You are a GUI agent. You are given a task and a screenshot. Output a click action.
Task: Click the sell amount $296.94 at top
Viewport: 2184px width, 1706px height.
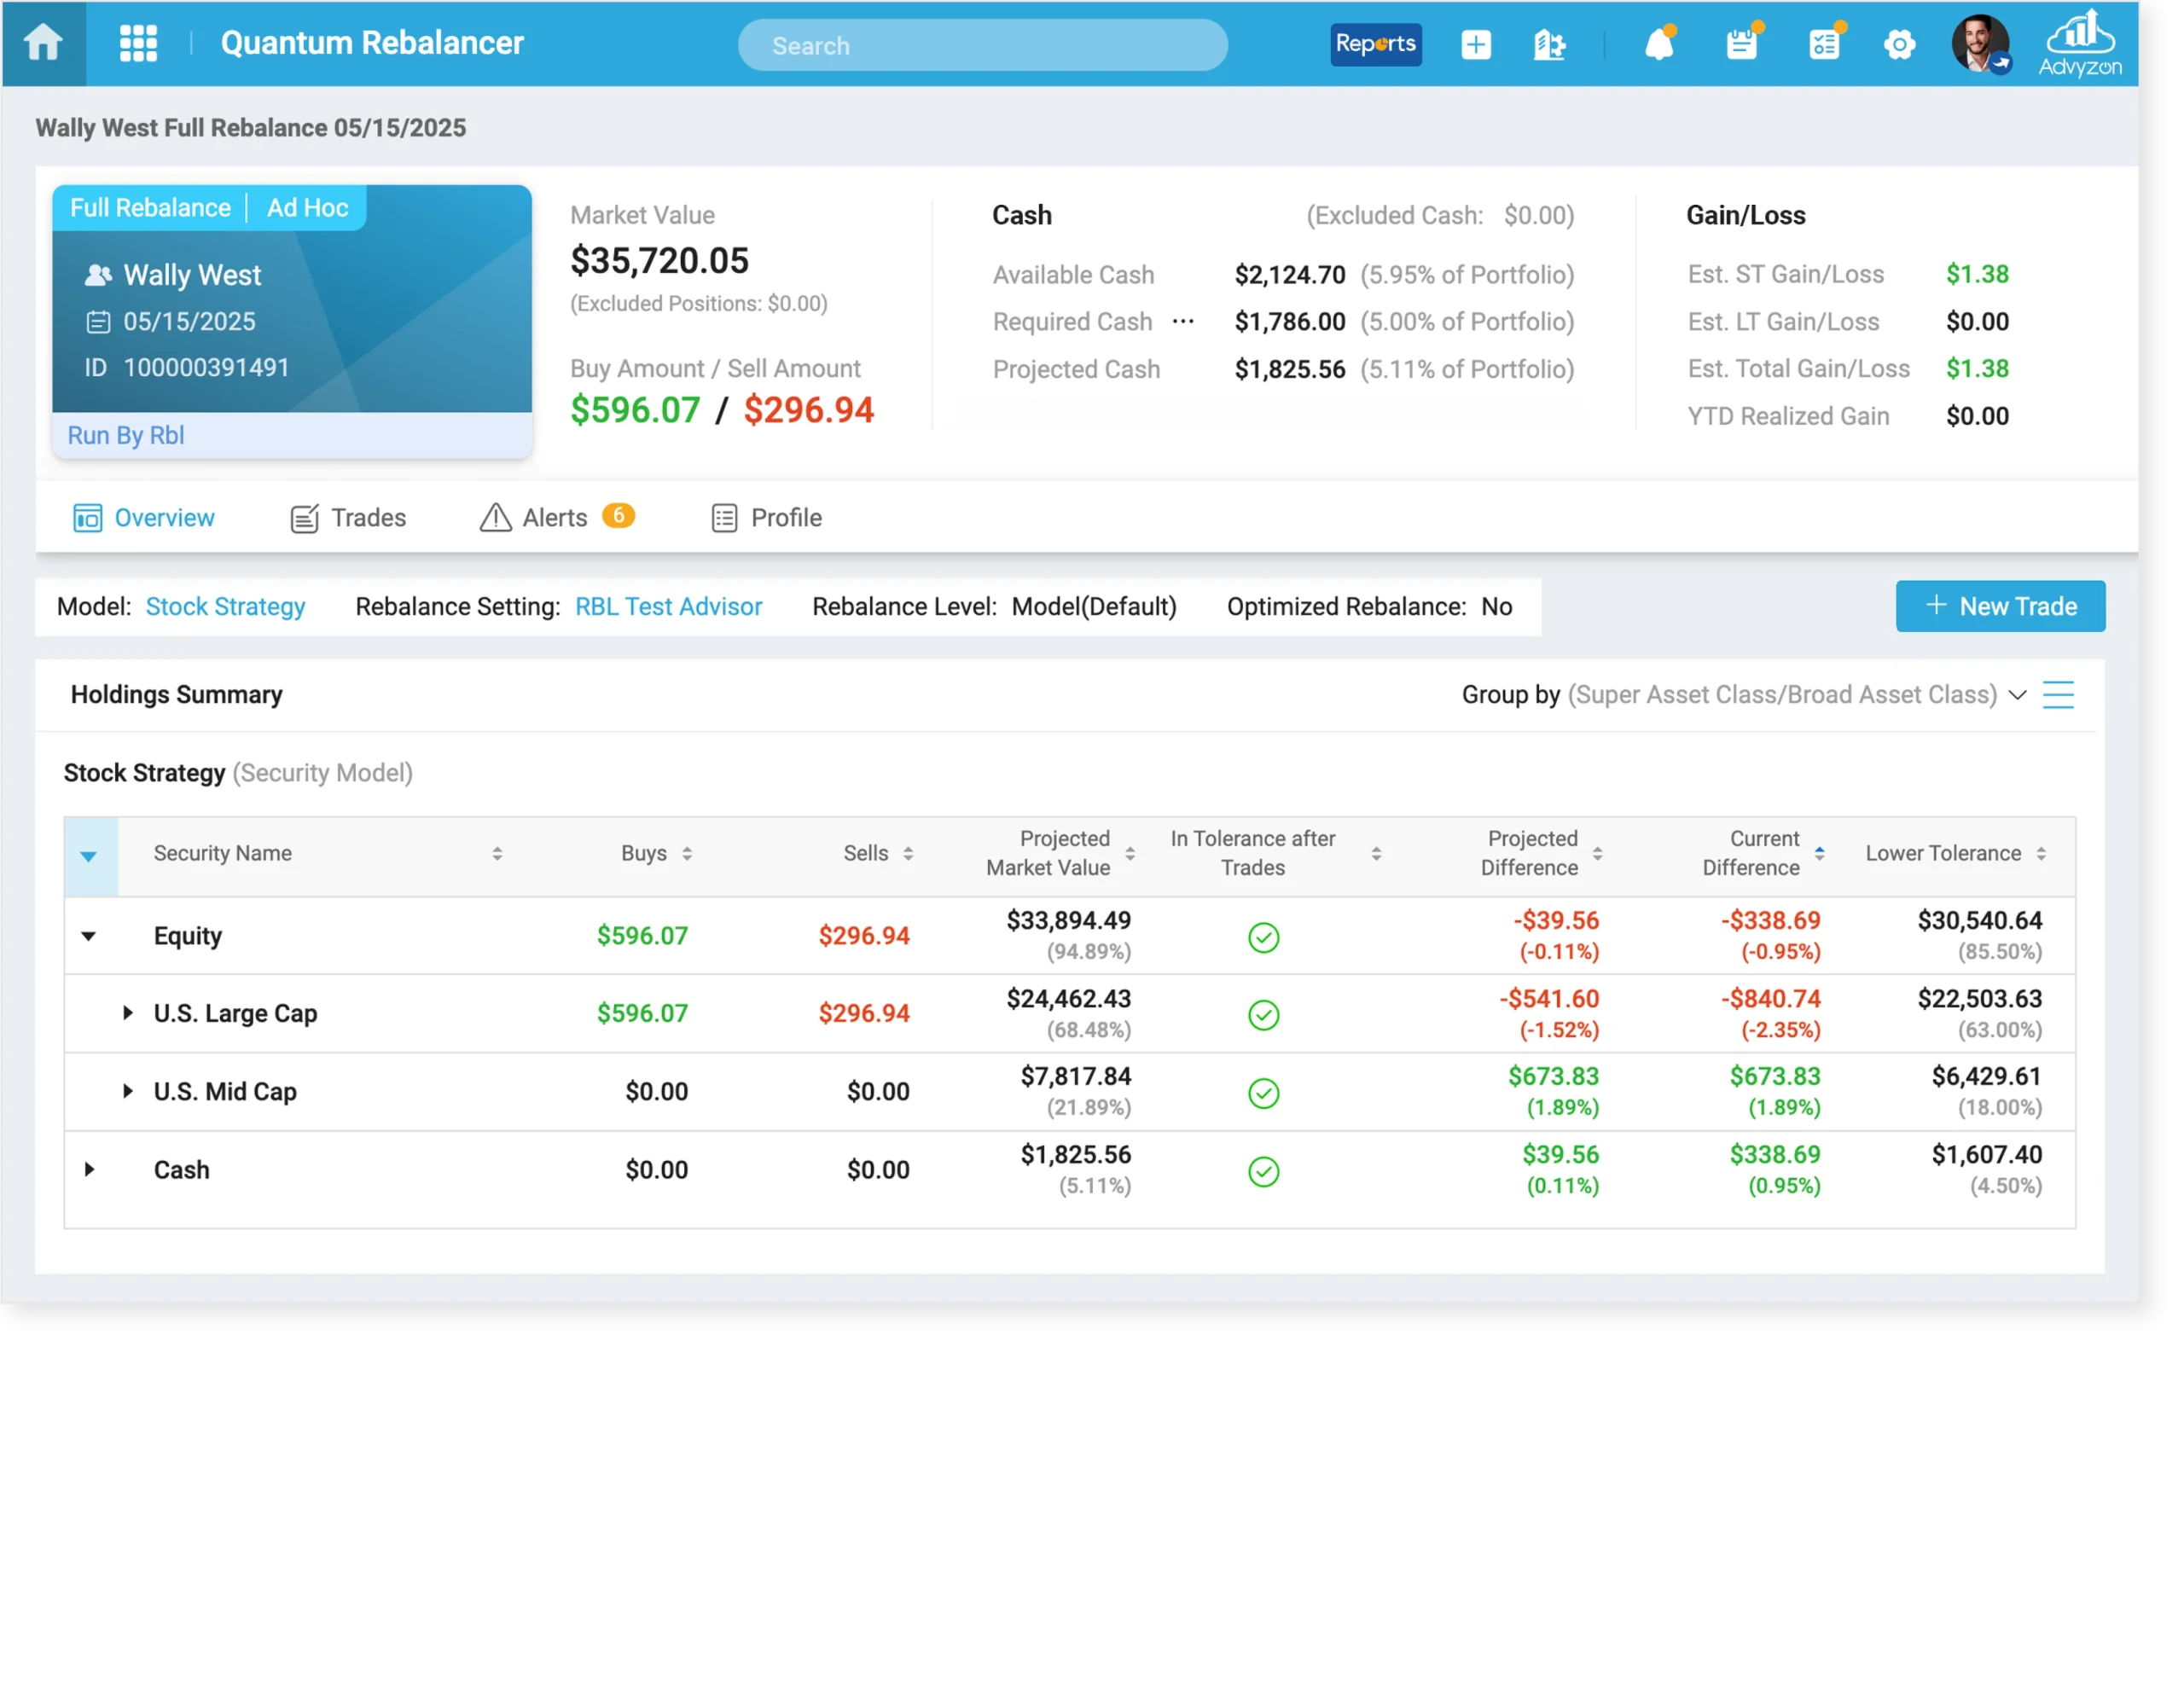click(809, 410)
